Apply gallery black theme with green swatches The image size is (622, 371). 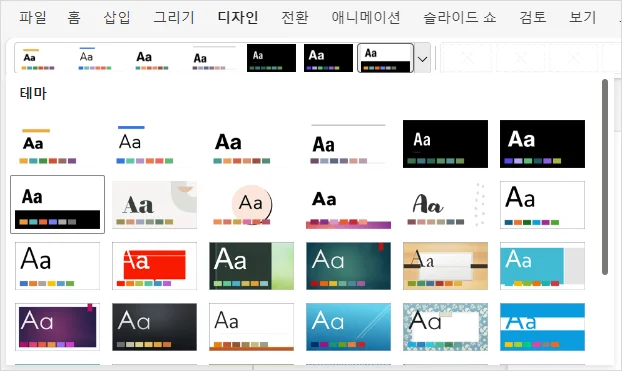tap(445, 144)
